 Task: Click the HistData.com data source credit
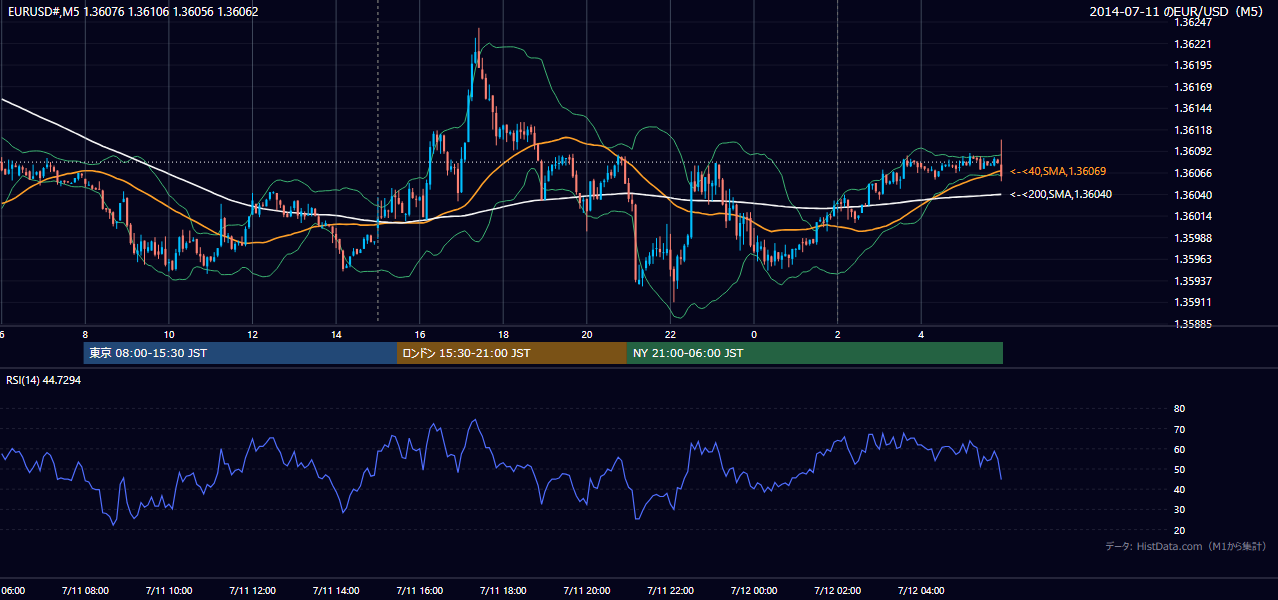coord(1186,546)
